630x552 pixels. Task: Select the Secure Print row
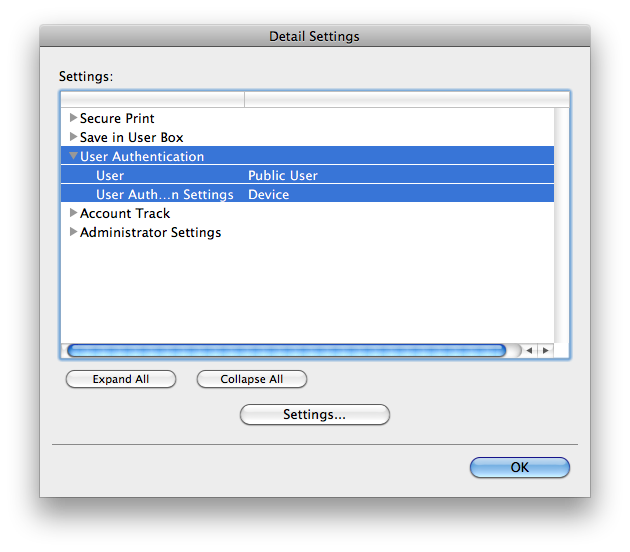[x=307, y=118]
